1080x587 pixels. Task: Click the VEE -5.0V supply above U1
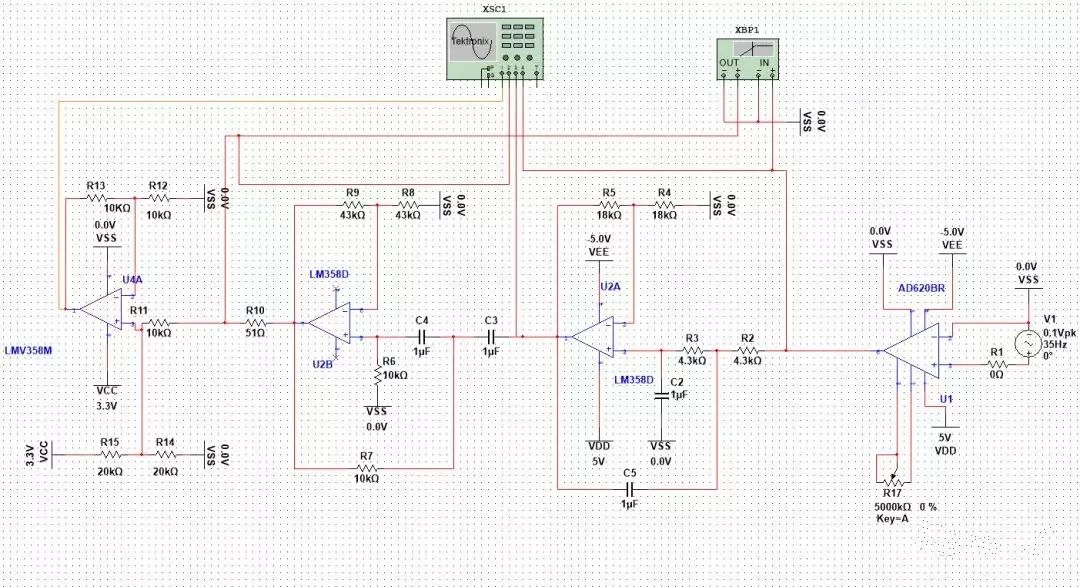[x=953, y=240]
